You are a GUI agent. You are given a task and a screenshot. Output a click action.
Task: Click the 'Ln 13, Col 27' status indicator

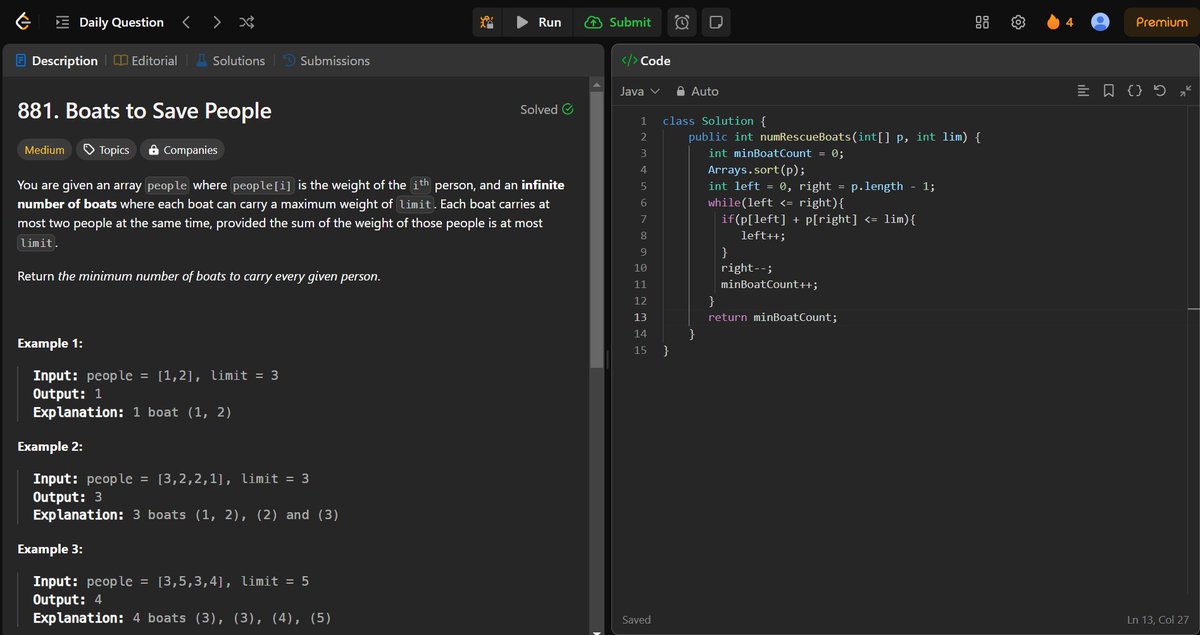tap(1159, 620)
